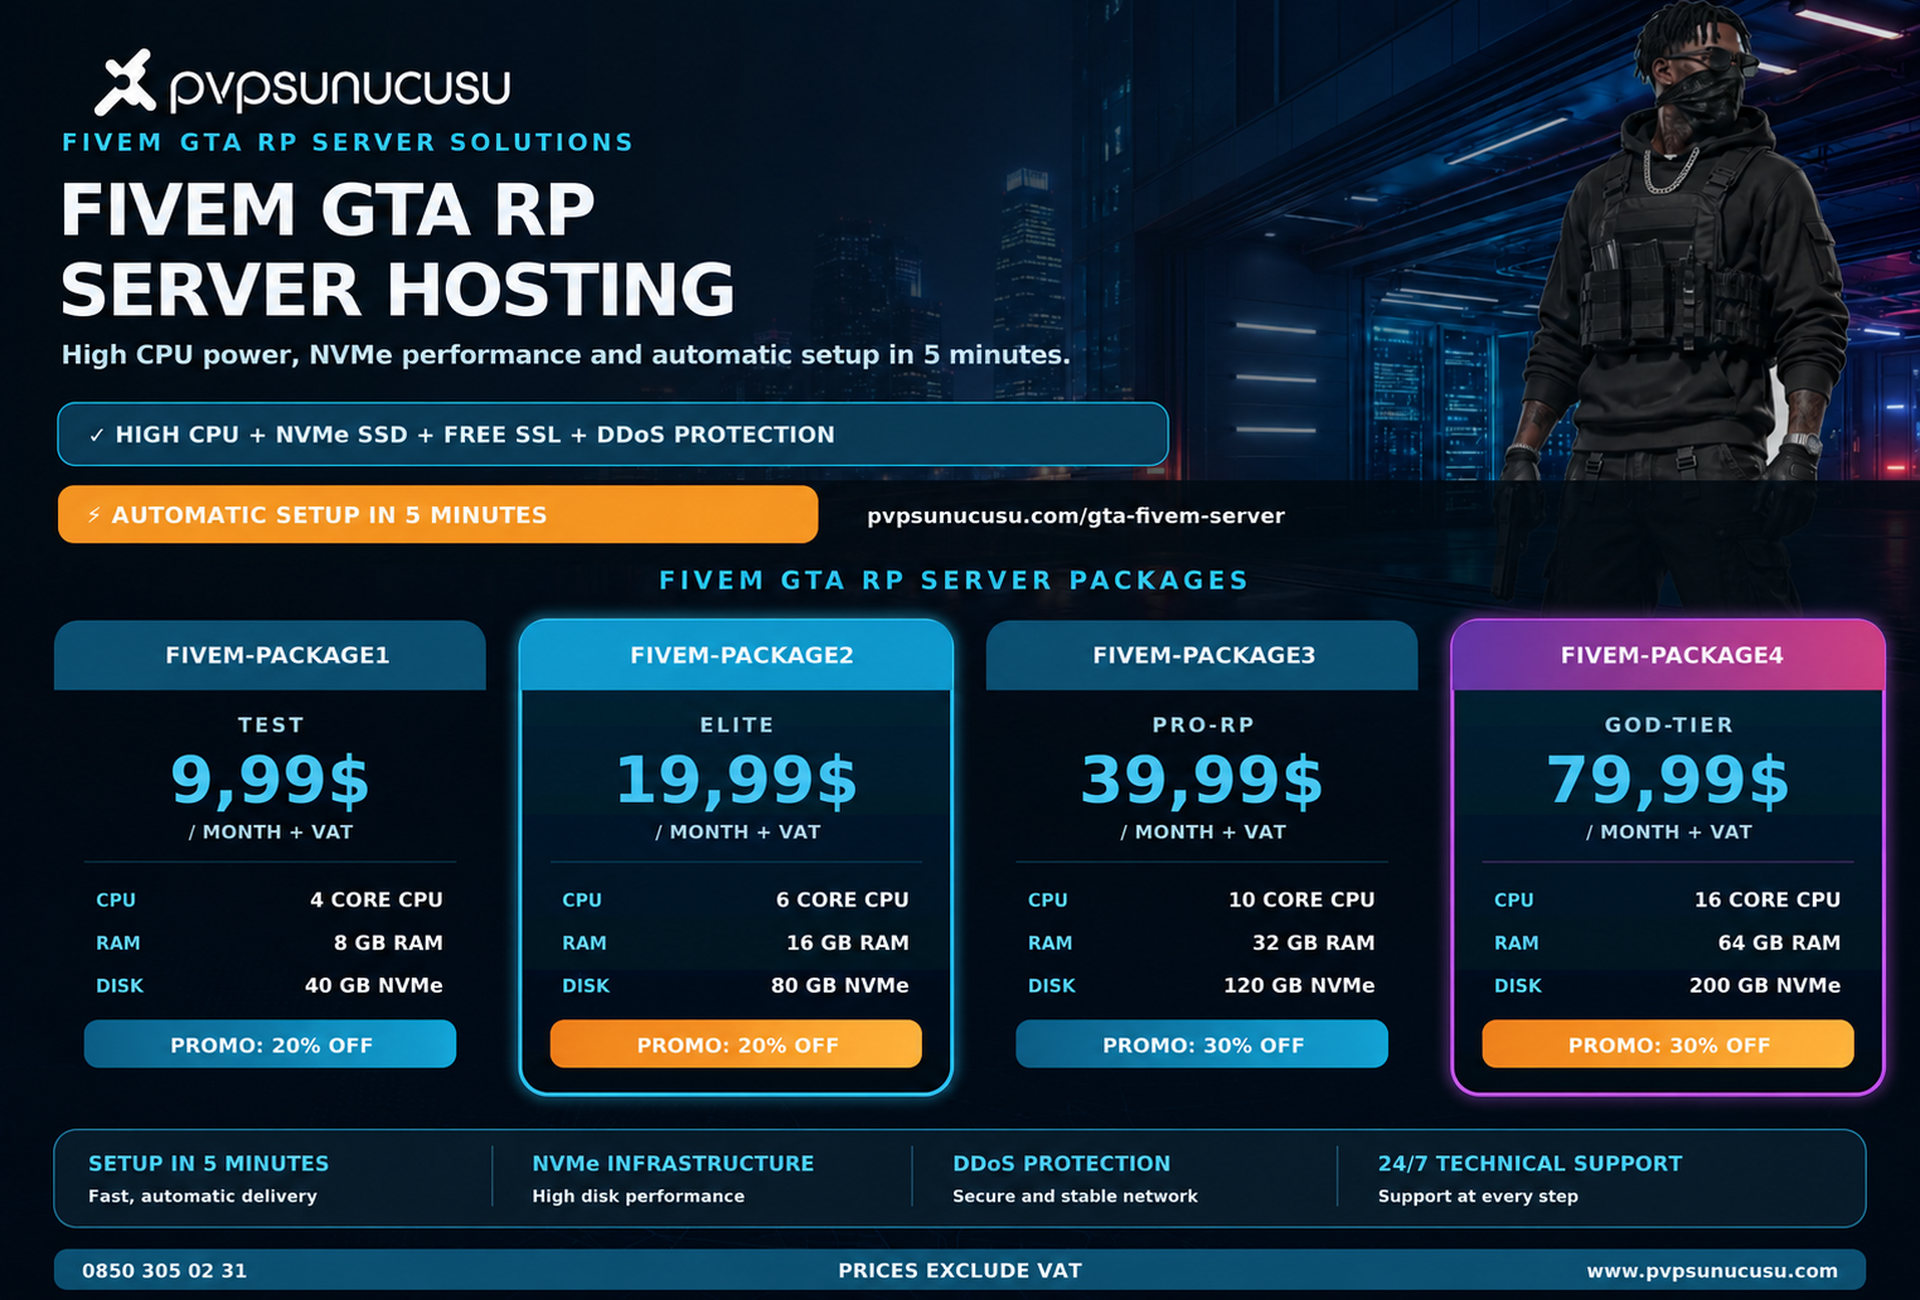Select the FIVEM-PACKAGE2 header

point(736,655)
